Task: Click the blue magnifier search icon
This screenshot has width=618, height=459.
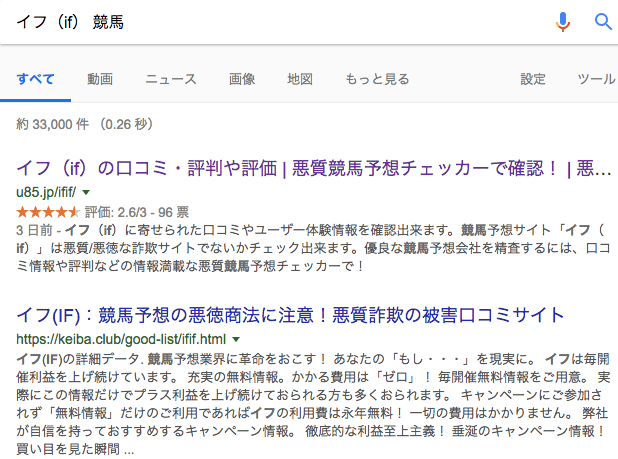Action: coord(603,22)
